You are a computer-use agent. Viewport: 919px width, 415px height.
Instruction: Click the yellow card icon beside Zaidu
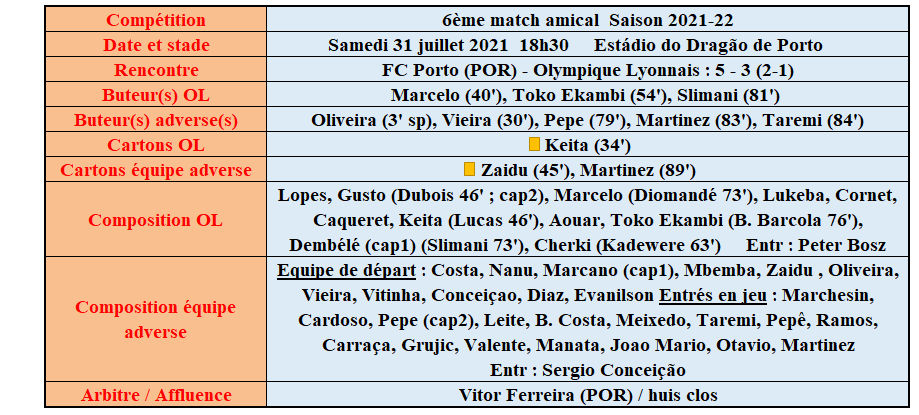[x=469, y=169]
